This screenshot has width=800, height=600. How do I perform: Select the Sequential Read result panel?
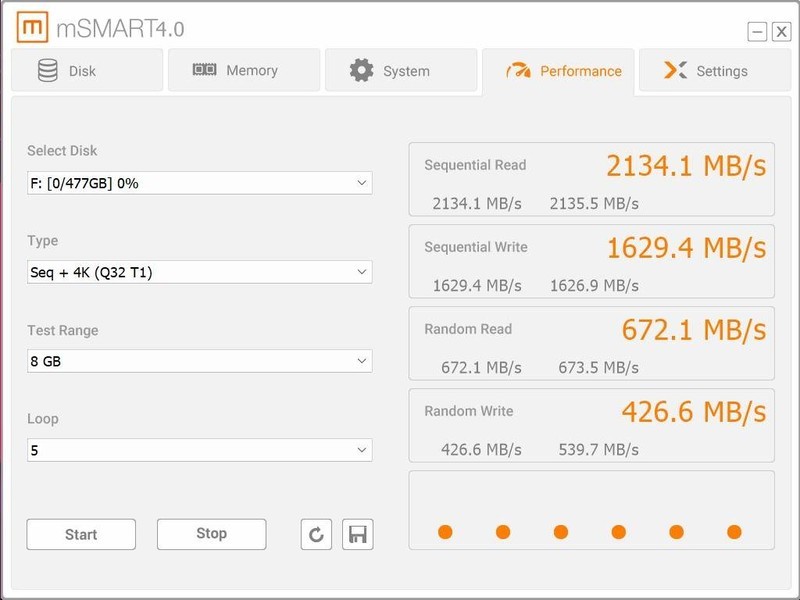pos(591,180)
